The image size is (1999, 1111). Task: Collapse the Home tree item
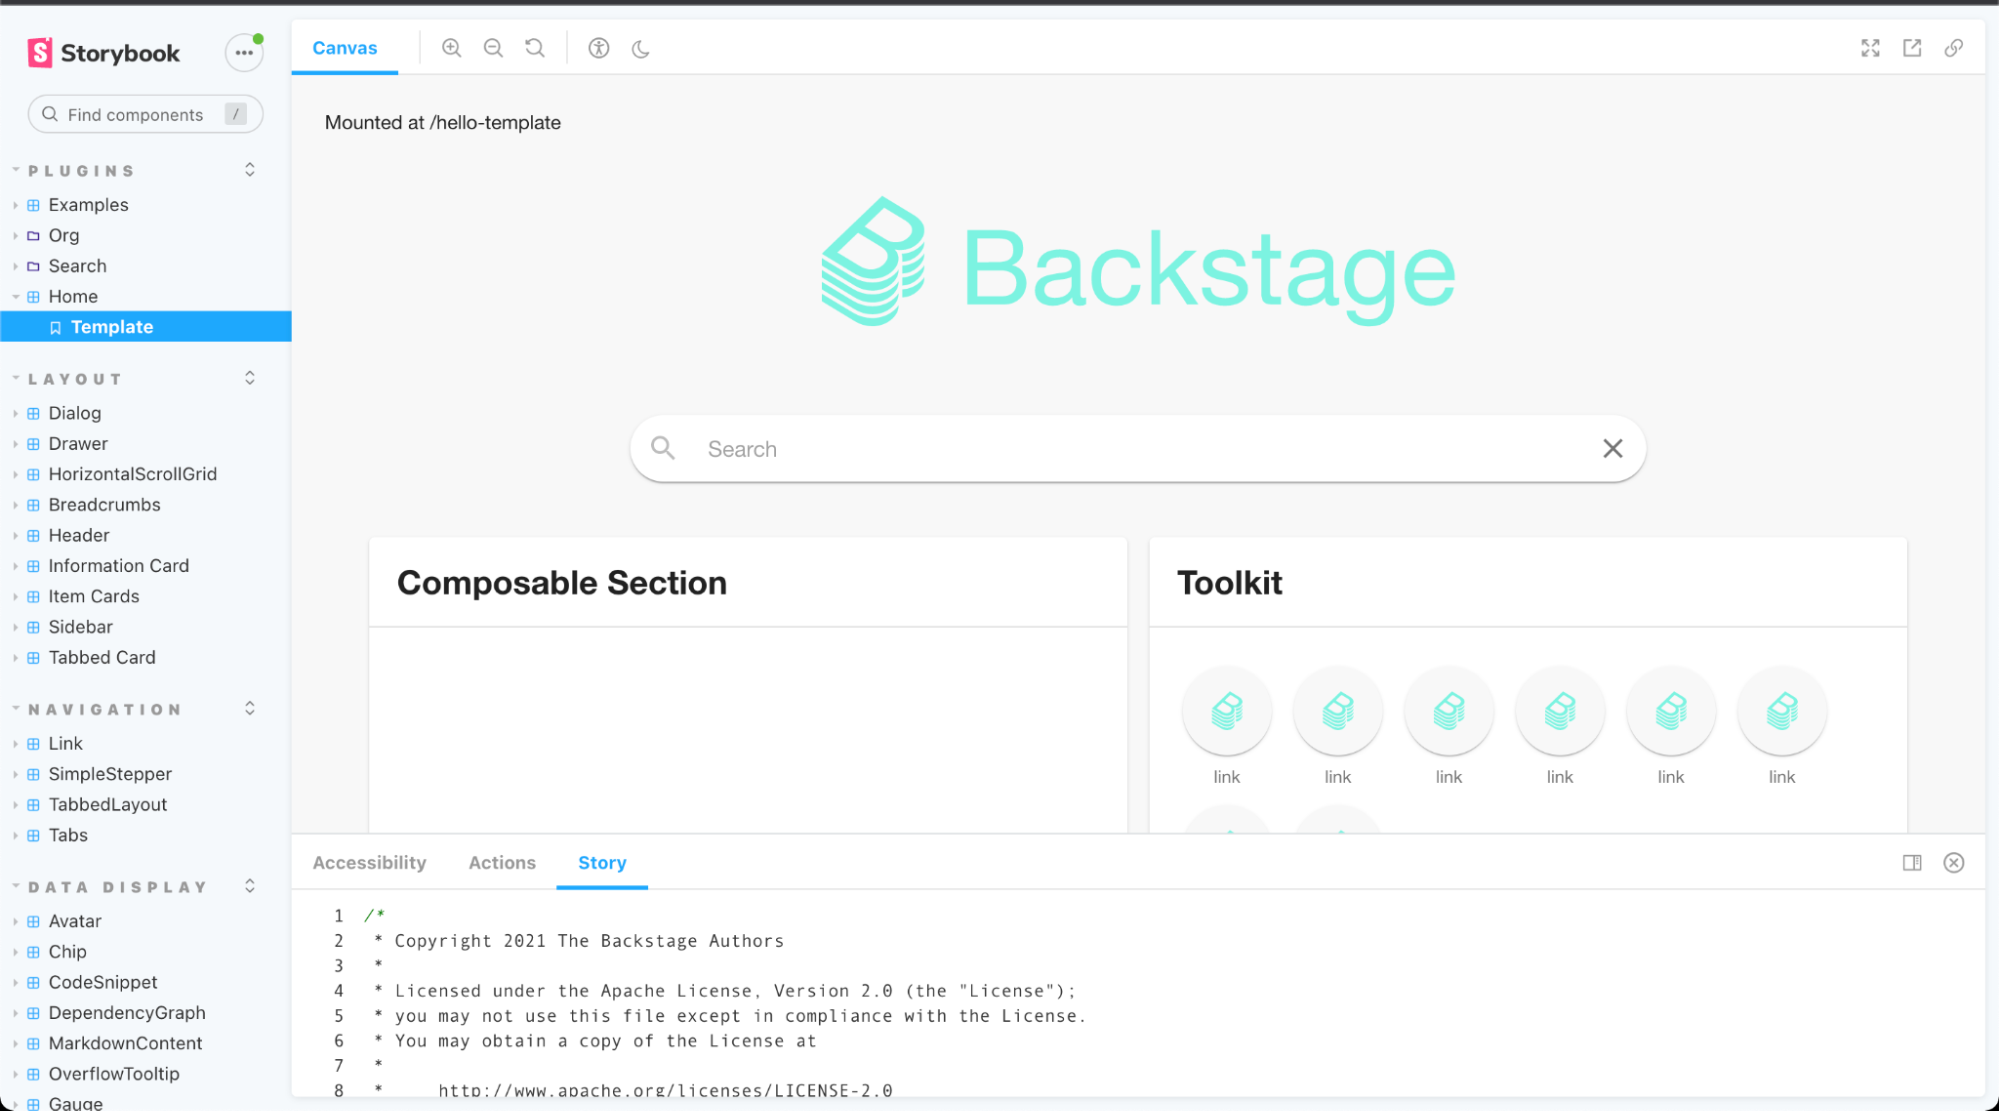pos(72,296)
